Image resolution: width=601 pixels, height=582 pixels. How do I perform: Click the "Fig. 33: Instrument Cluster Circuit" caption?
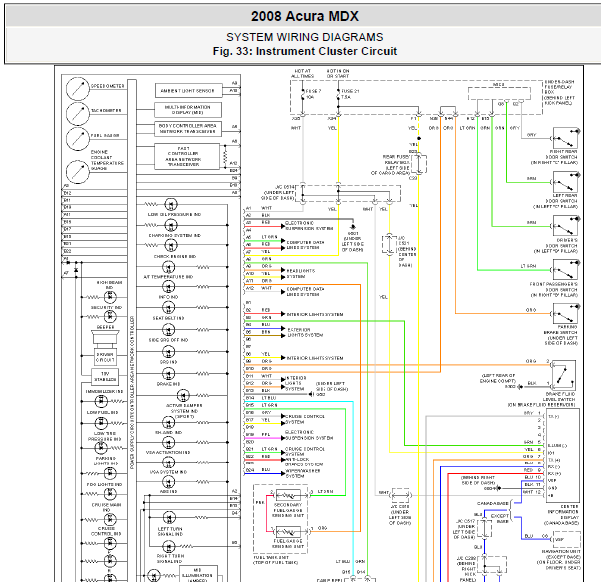[305, 51]
